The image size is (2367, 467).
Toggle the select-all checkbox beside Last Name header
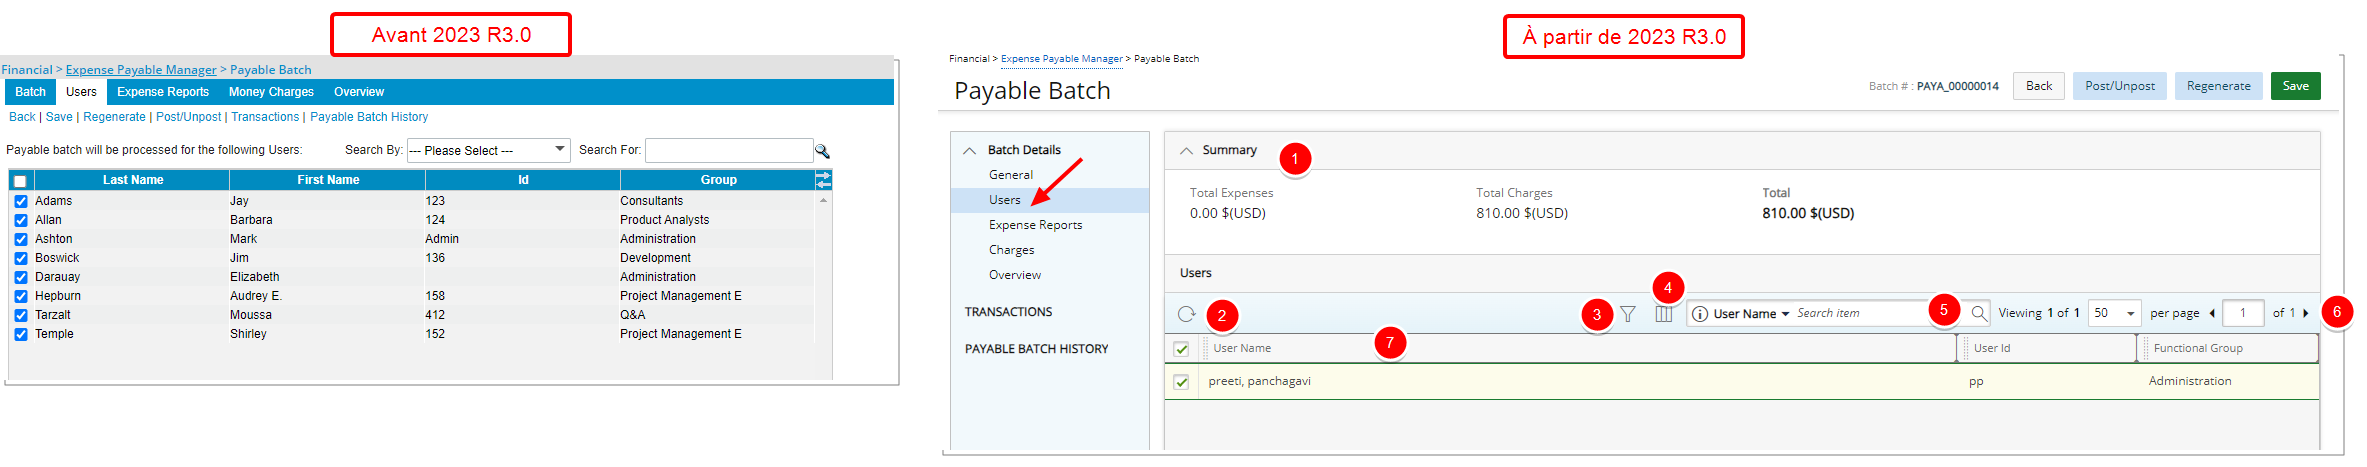20,181
